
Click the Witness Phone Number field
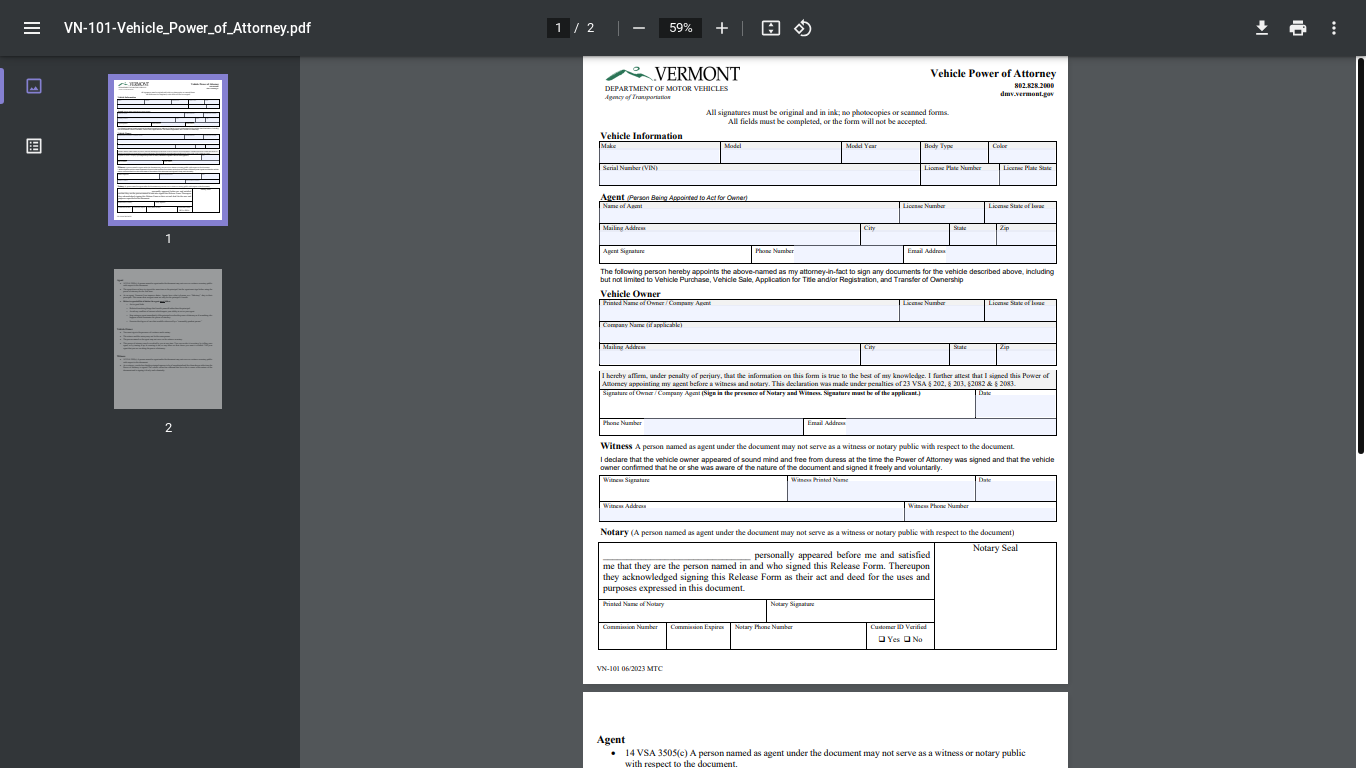coord(980,512)
